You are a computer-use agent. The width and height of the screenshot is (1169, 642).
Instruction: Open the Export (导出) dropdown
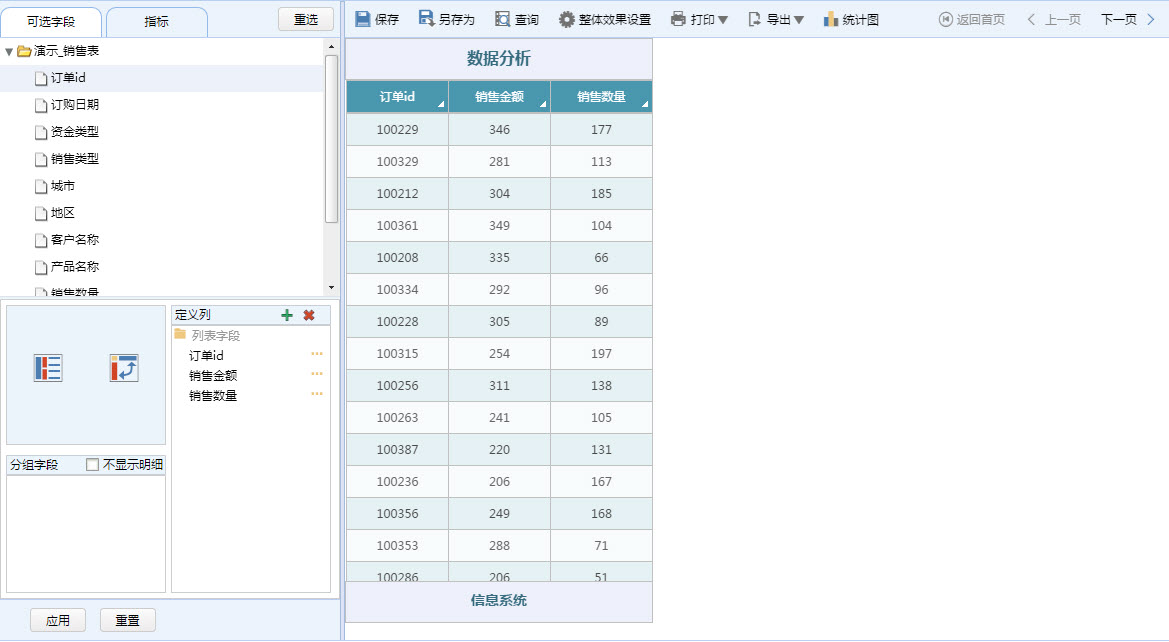[776, 19]
